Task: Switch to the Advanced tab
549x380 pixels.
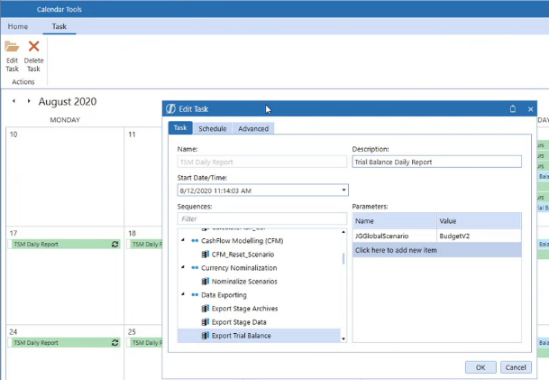Action: click(x=253, y=129)
